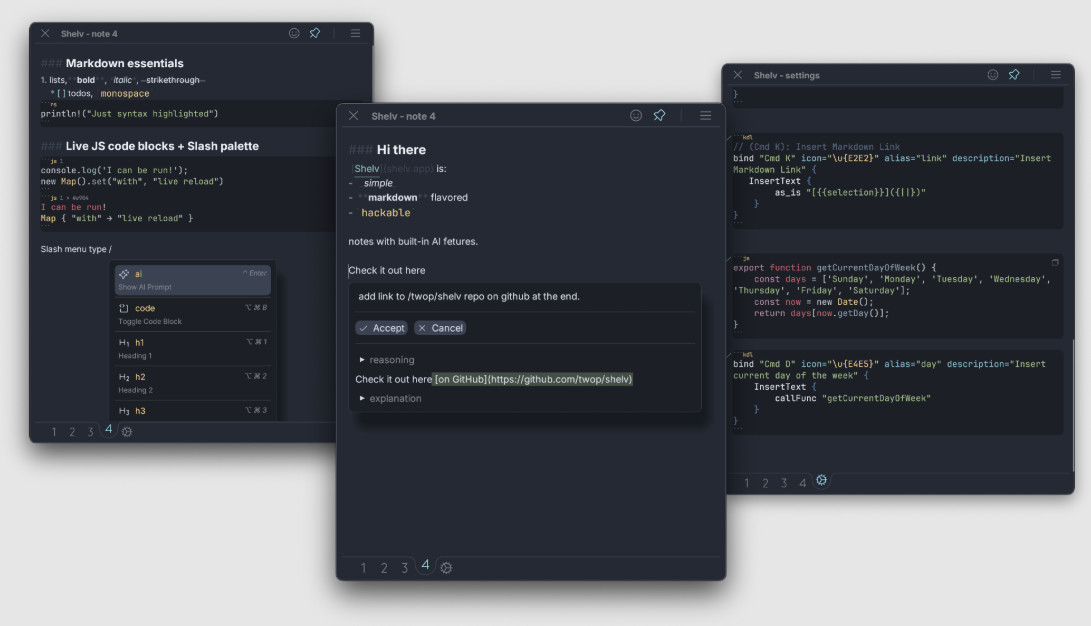
Task: Accept the AI suggestion
Action: [381, 328]
